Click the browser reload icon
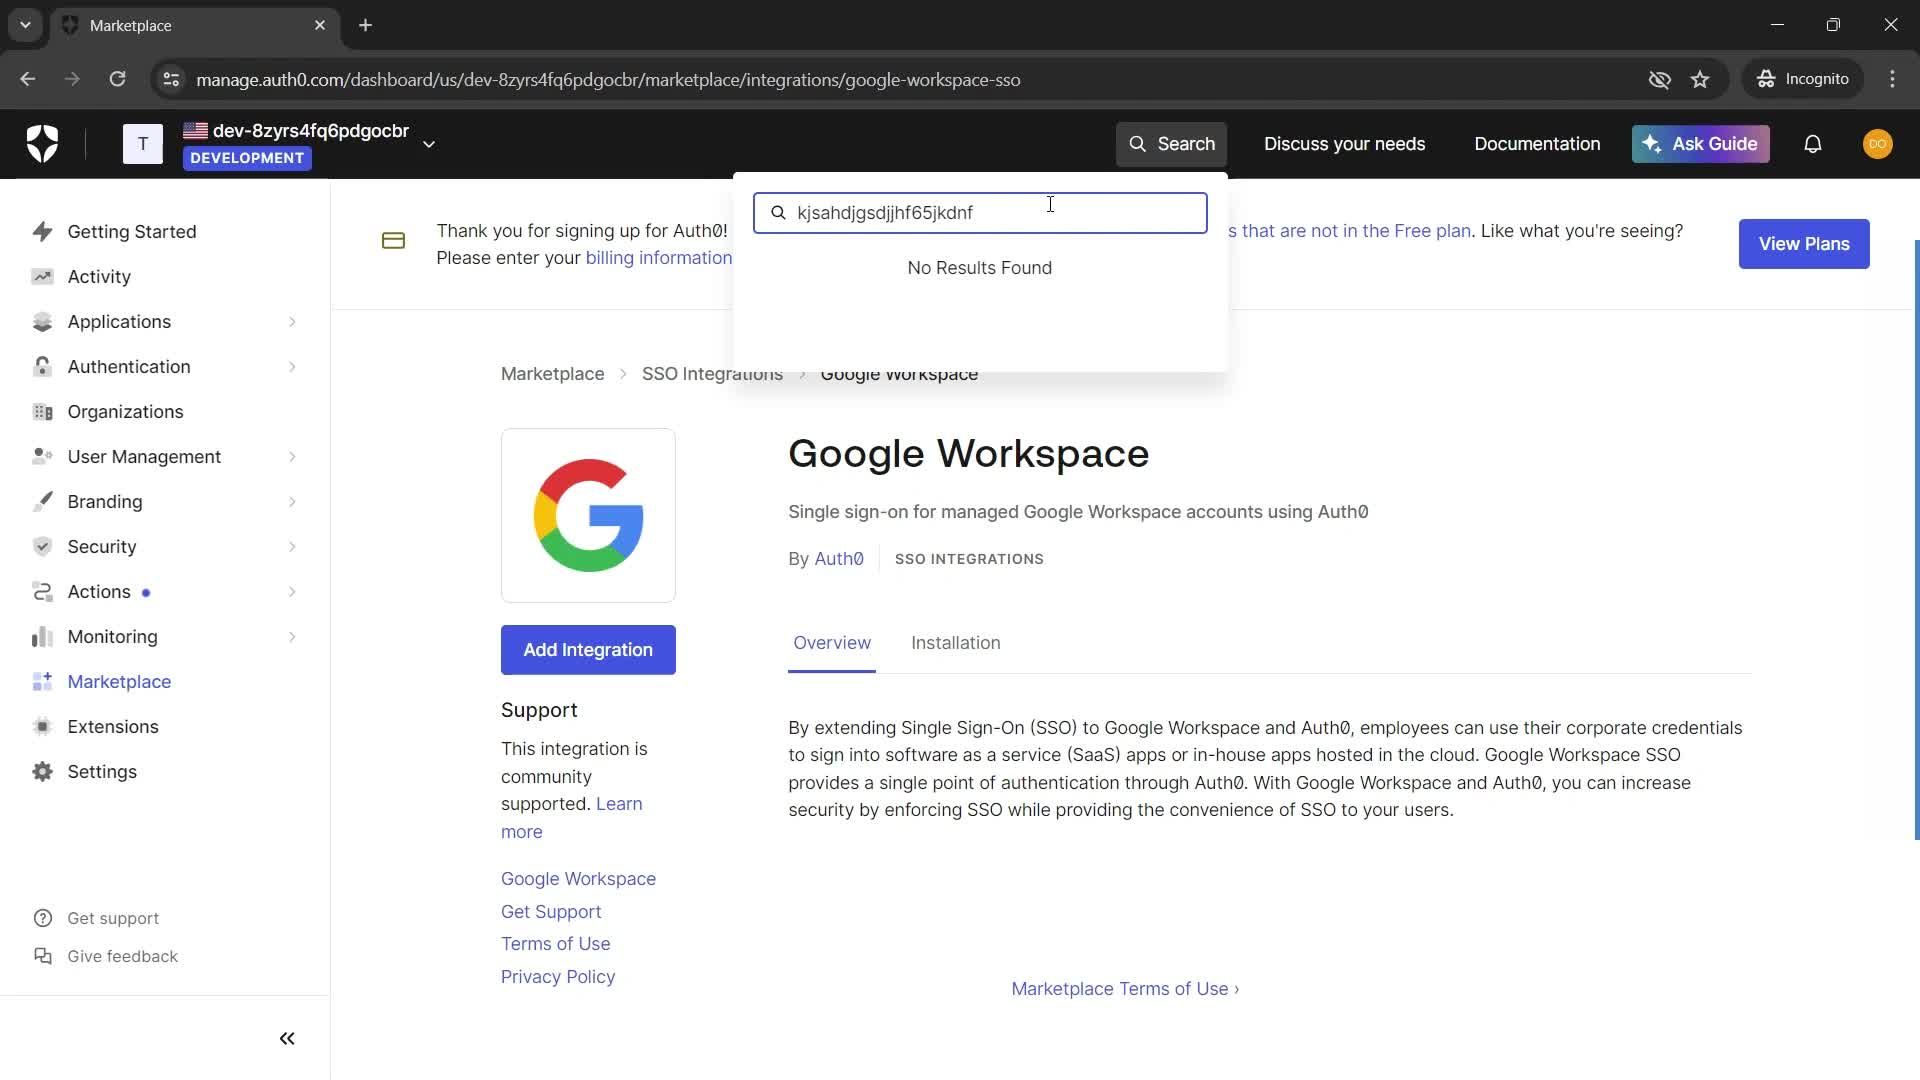The height and width of the screenshot is (1080, 1920). click(117, 79)
